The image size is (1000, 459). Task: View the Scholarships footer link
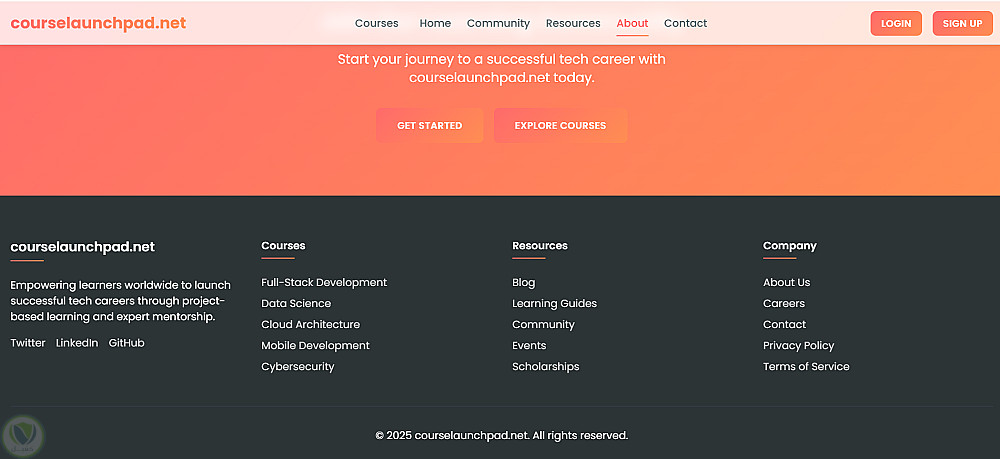(545, 367)
